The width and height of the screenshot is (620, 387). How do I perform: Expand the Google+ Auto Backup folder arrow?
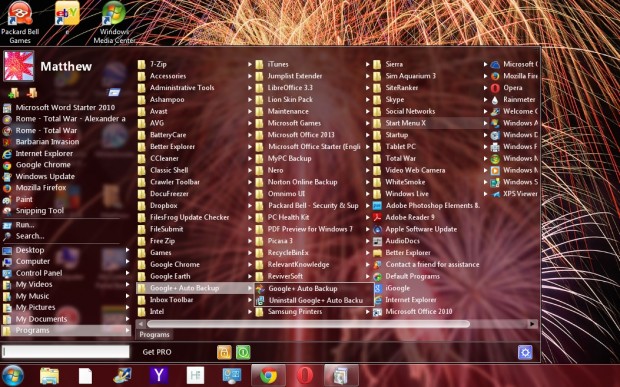pyautogui.click(x=250, y=288)
